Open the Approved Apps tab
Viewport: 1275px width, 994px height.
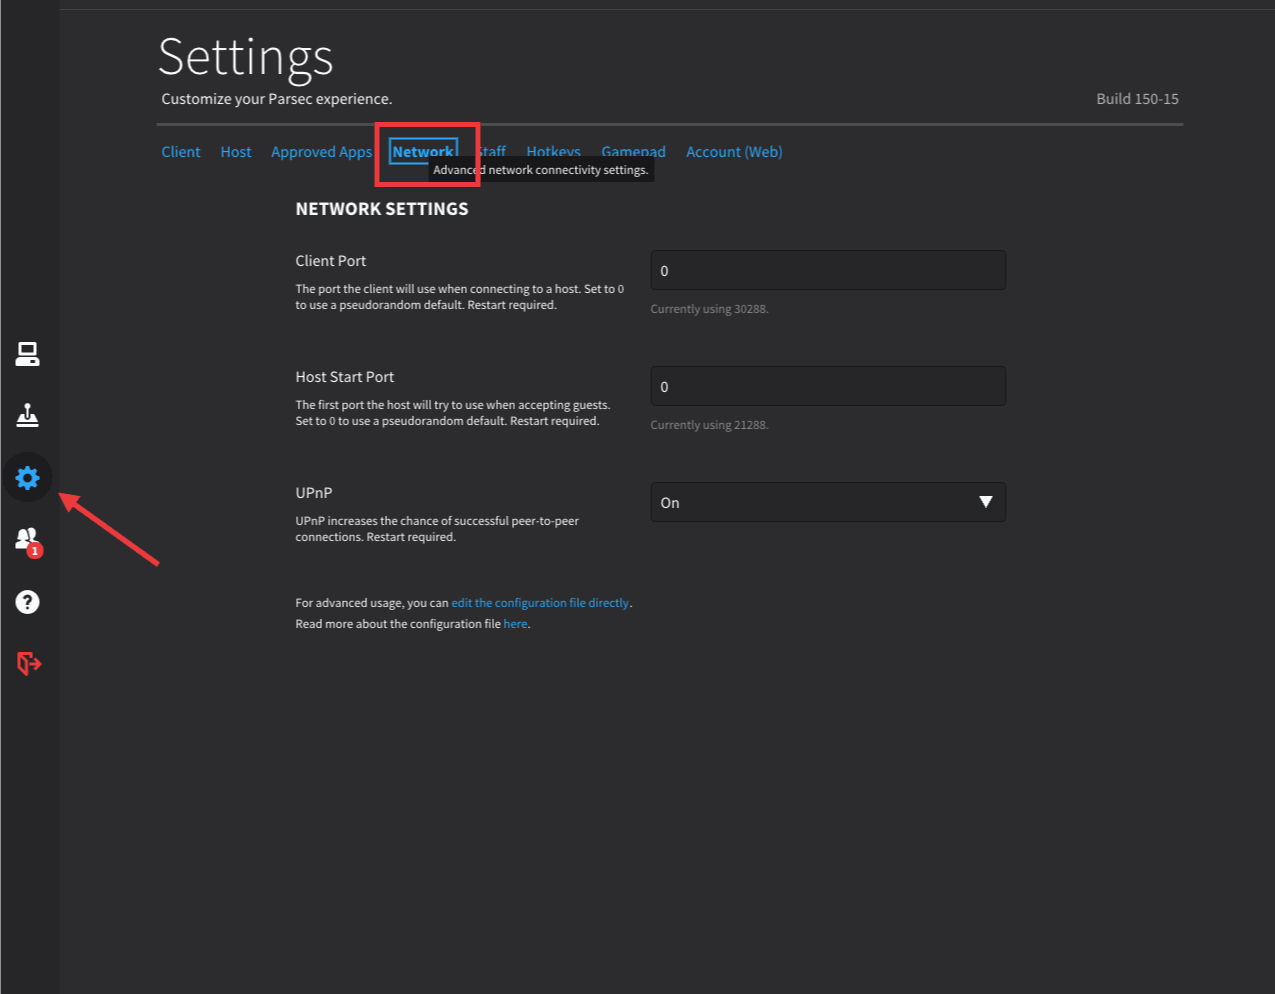(x=321, y=152)
